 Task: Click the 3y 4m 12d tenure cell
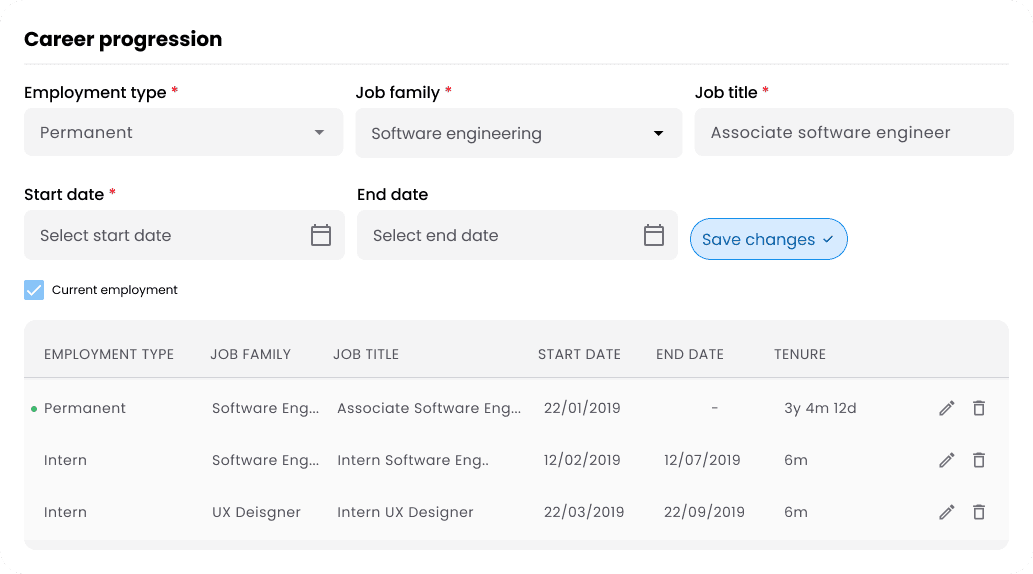pos(820,408)
